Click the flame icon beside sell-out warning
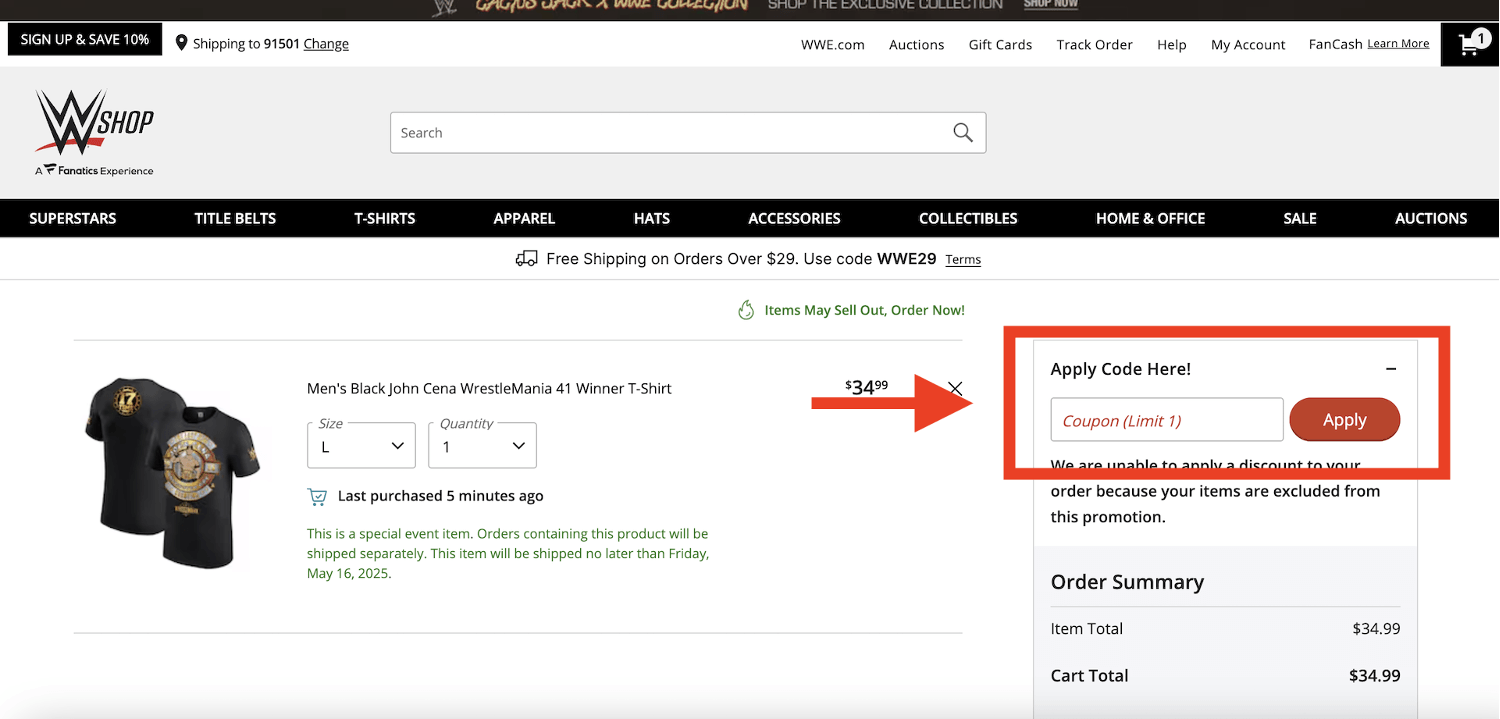Screen dimensions: 1500x719 pyautogui.click(x=746, y=309)
